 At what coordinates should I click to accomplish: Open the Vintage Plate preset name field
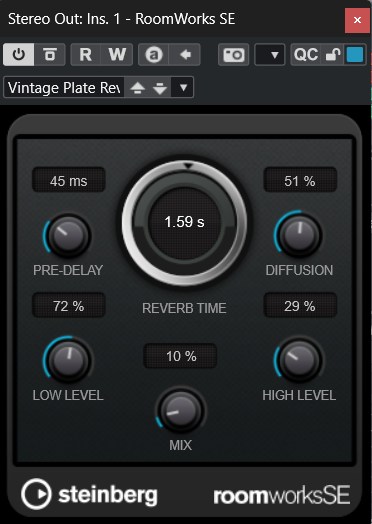[x=64, y=88]
